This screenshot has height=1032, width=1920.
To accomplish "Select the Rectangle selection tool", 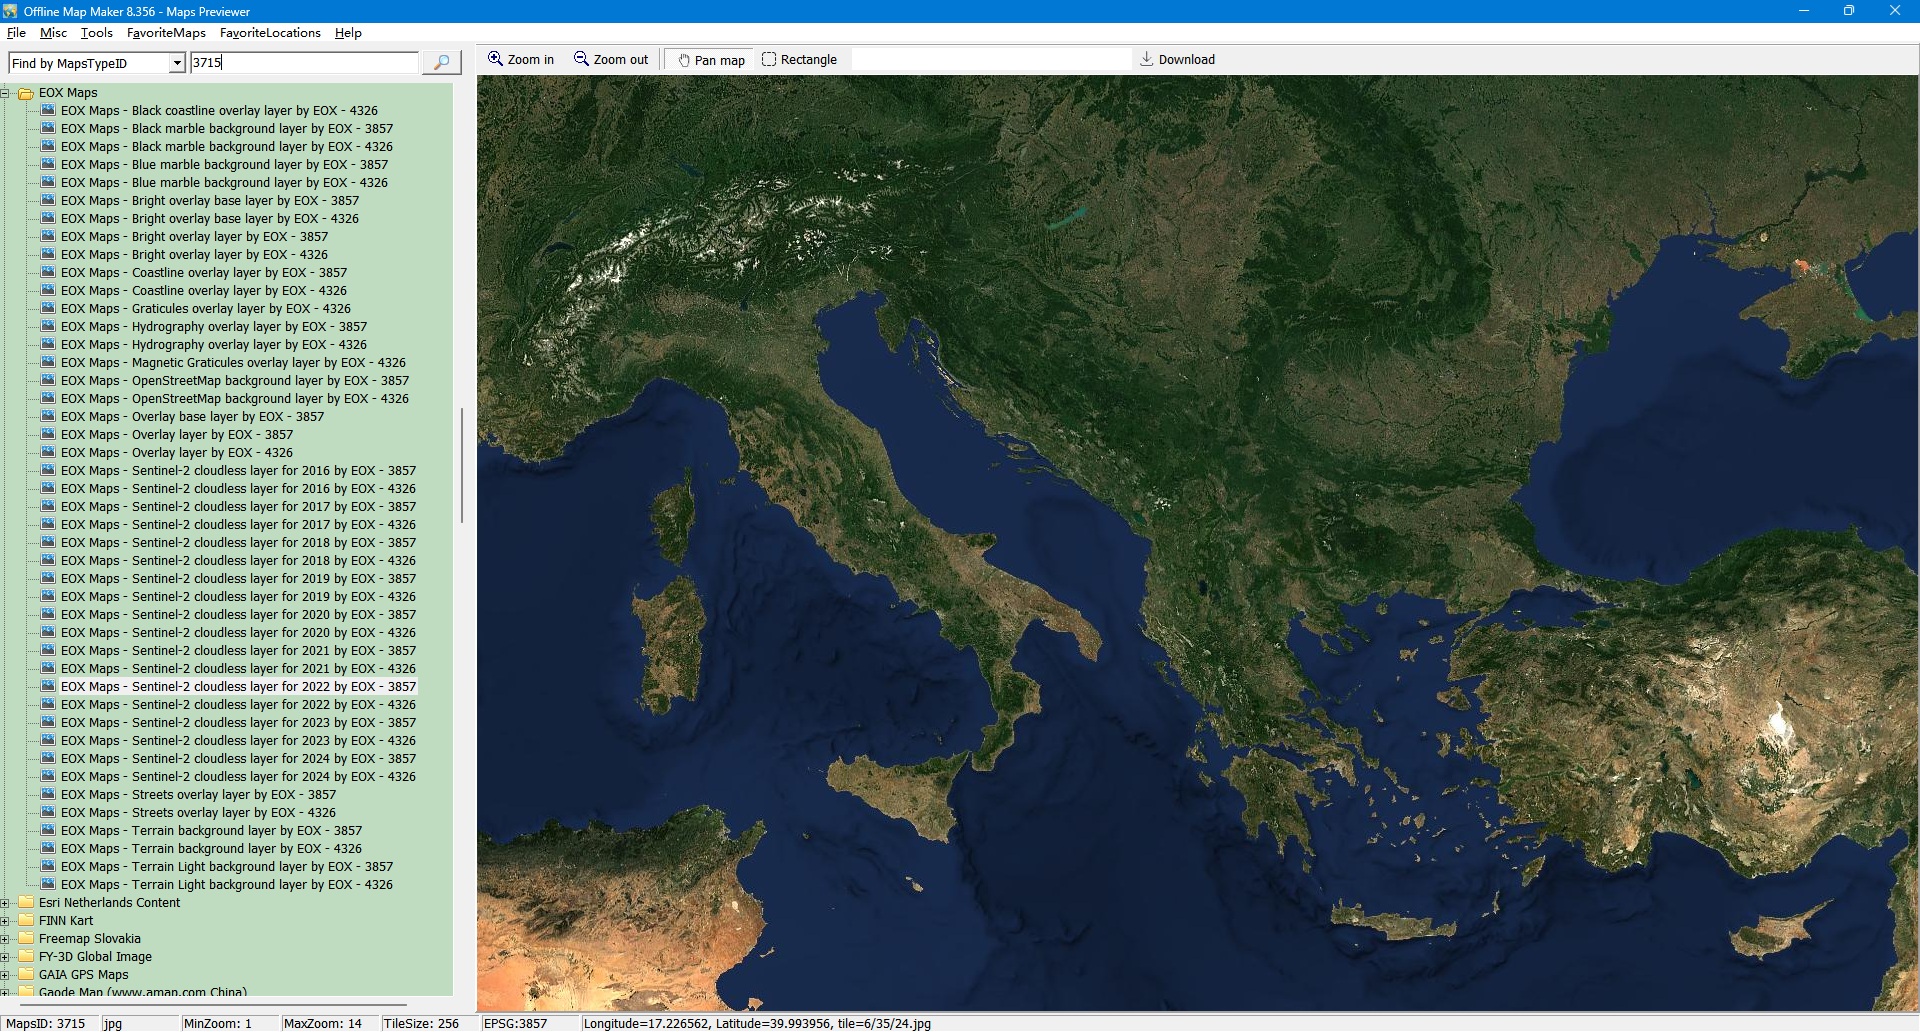I will pos(799,60).
